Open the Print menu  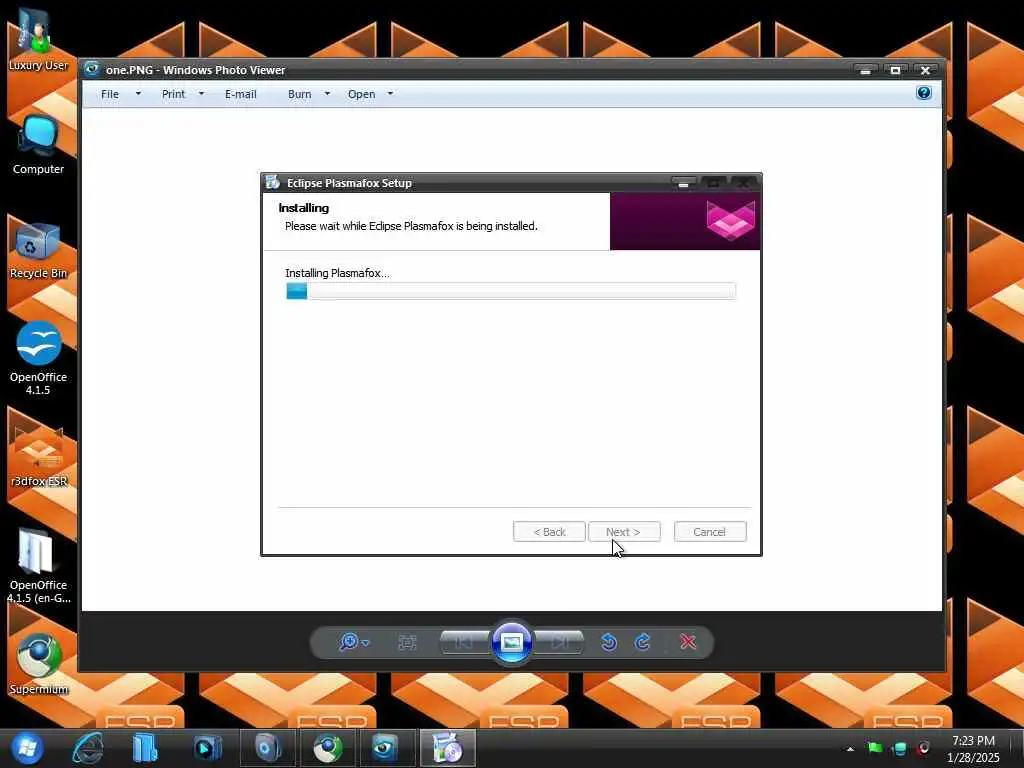click(173, 94)
